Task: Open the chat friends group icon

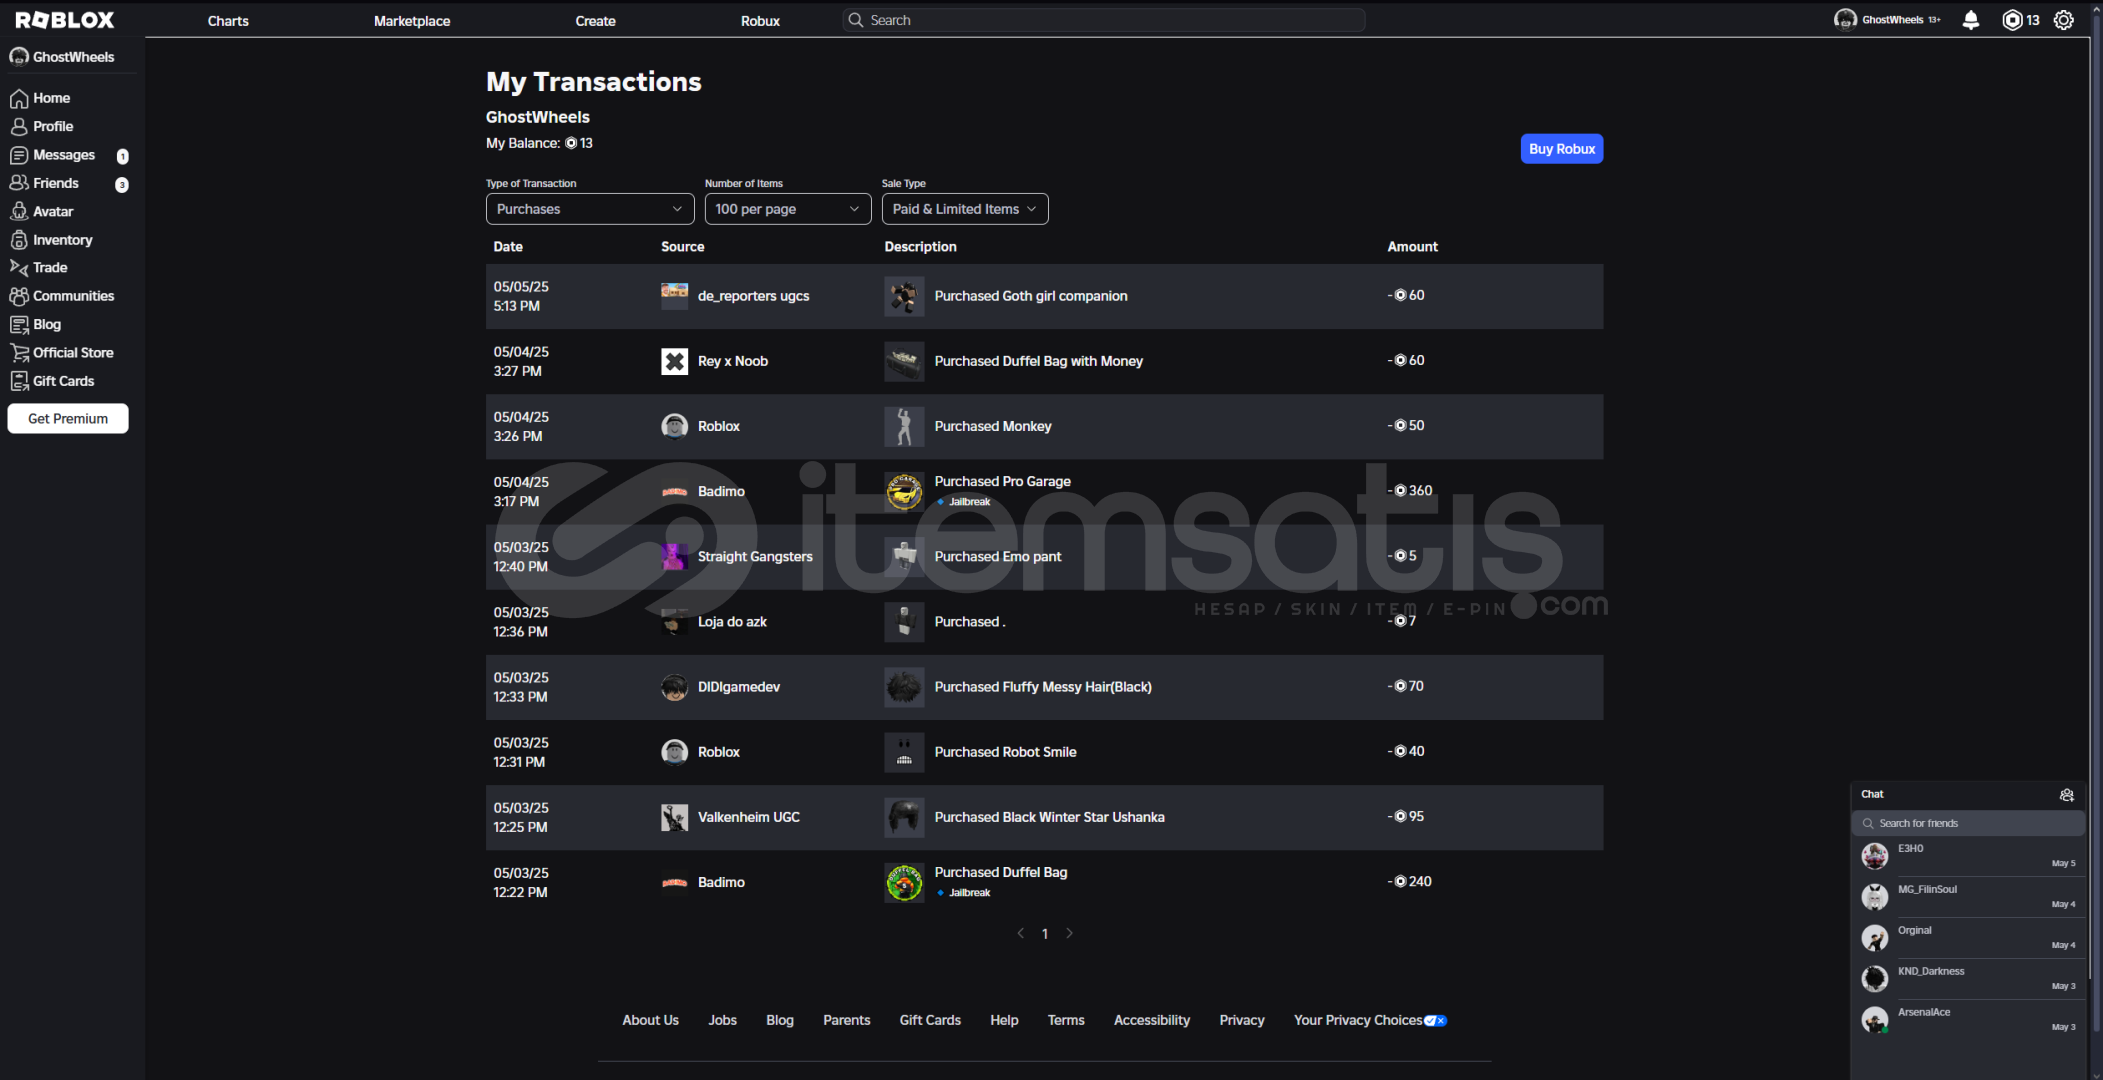Action: pos(2066,795)
